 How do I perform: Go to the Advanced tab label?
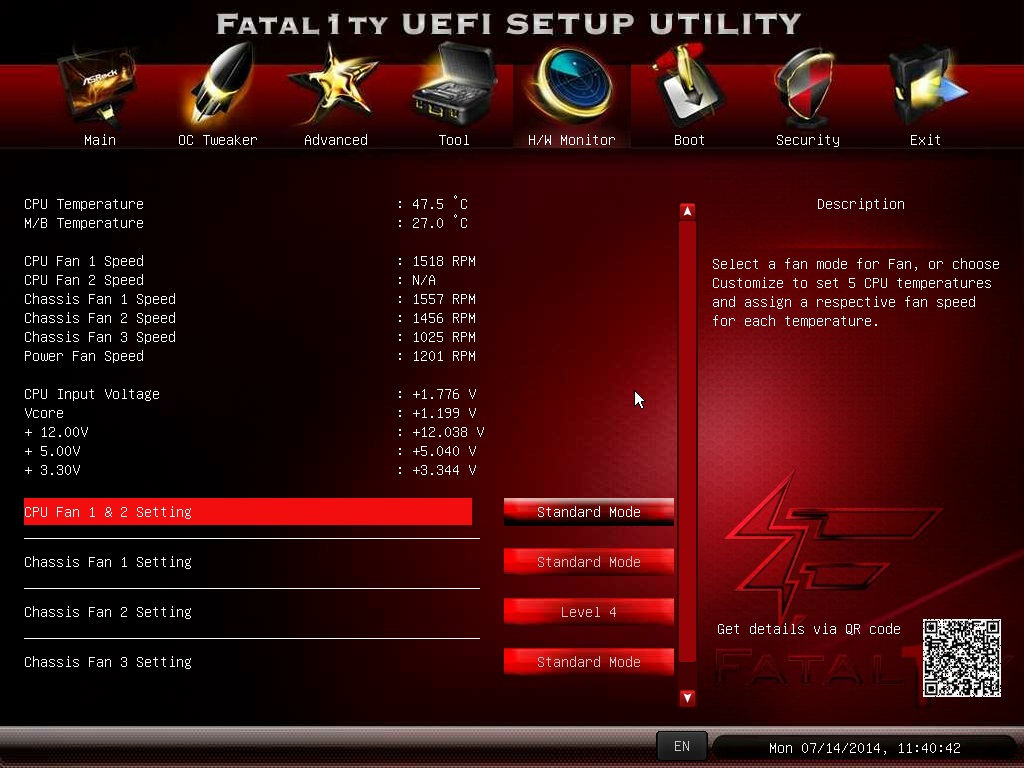pos(336,140)
